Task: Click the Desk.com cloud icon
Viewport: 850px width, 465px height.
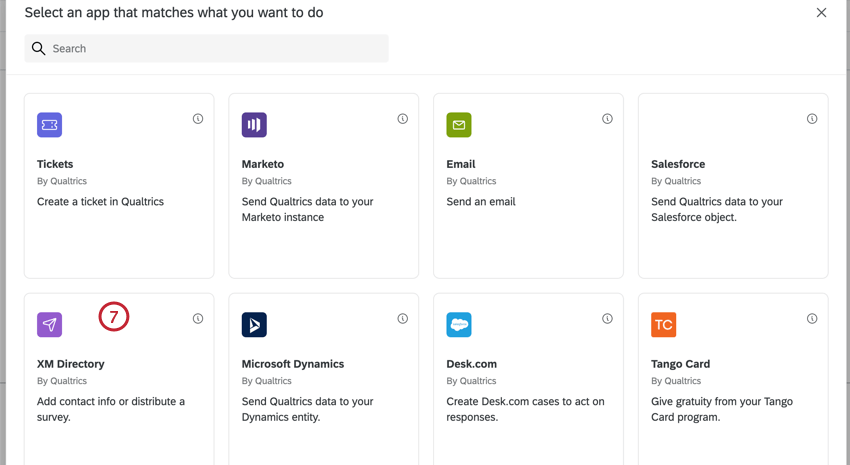Action: 459,325
